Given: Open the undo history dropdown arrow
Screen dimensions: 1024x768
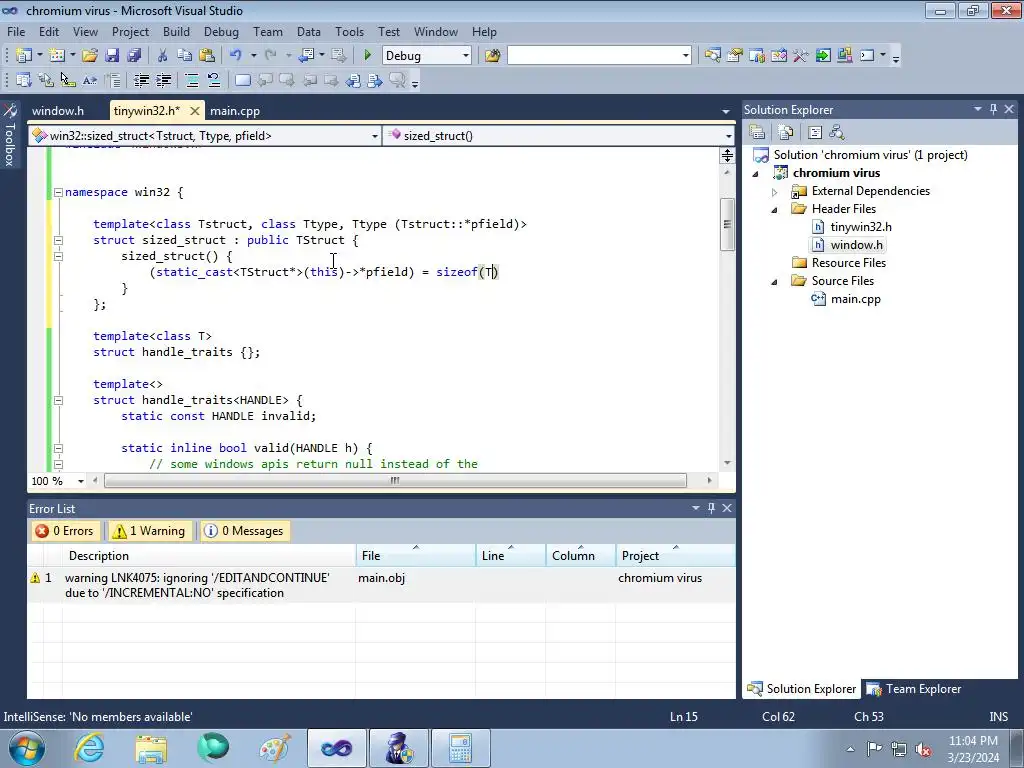Looking at the screenshot, I should pos(253,56).
